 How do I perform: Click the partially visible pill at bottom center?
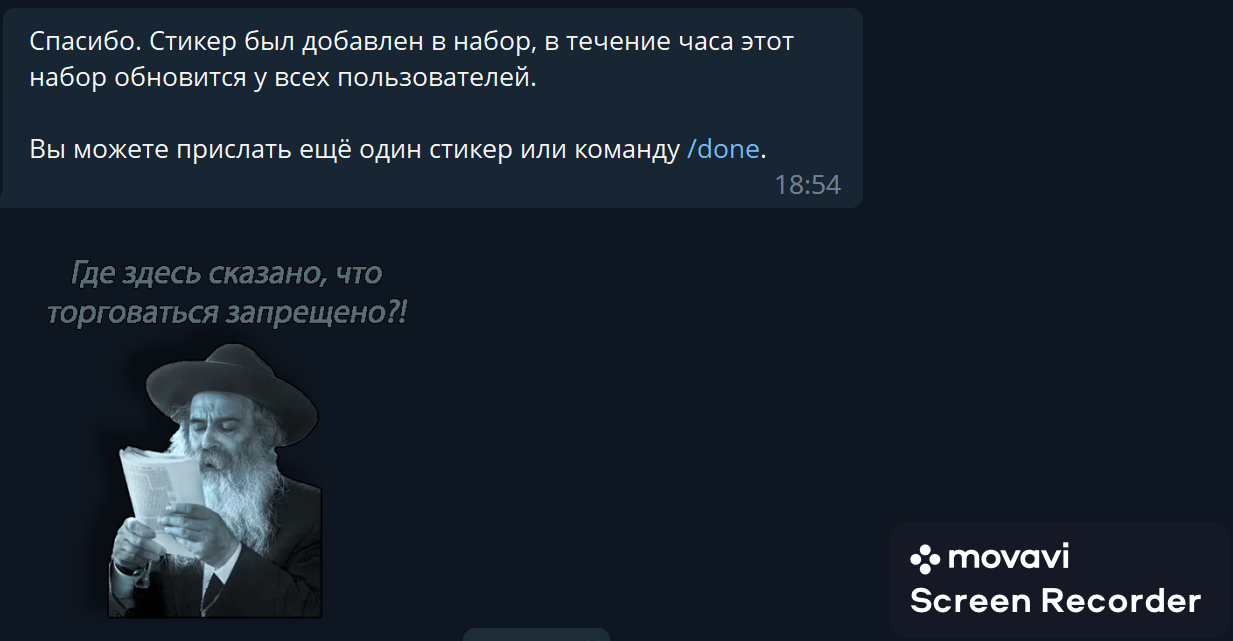pos(536,634)
